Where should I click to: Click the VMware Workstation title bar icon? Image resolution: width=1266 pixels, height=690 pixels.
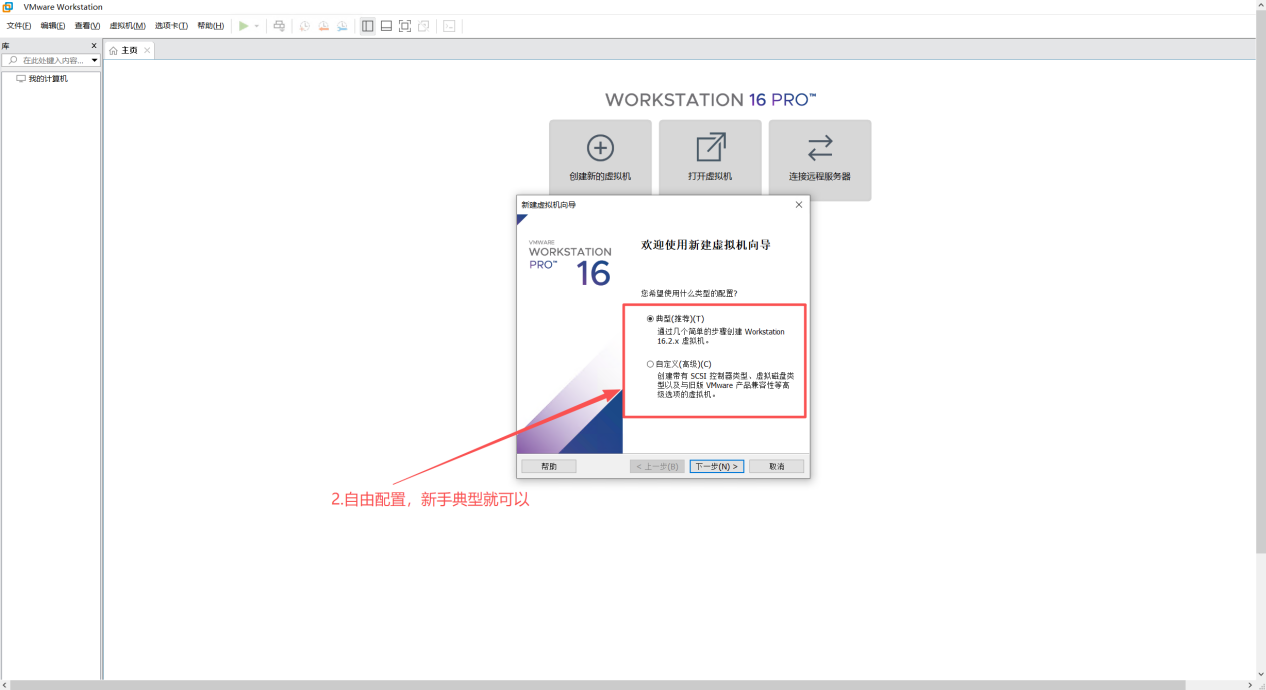8,7
